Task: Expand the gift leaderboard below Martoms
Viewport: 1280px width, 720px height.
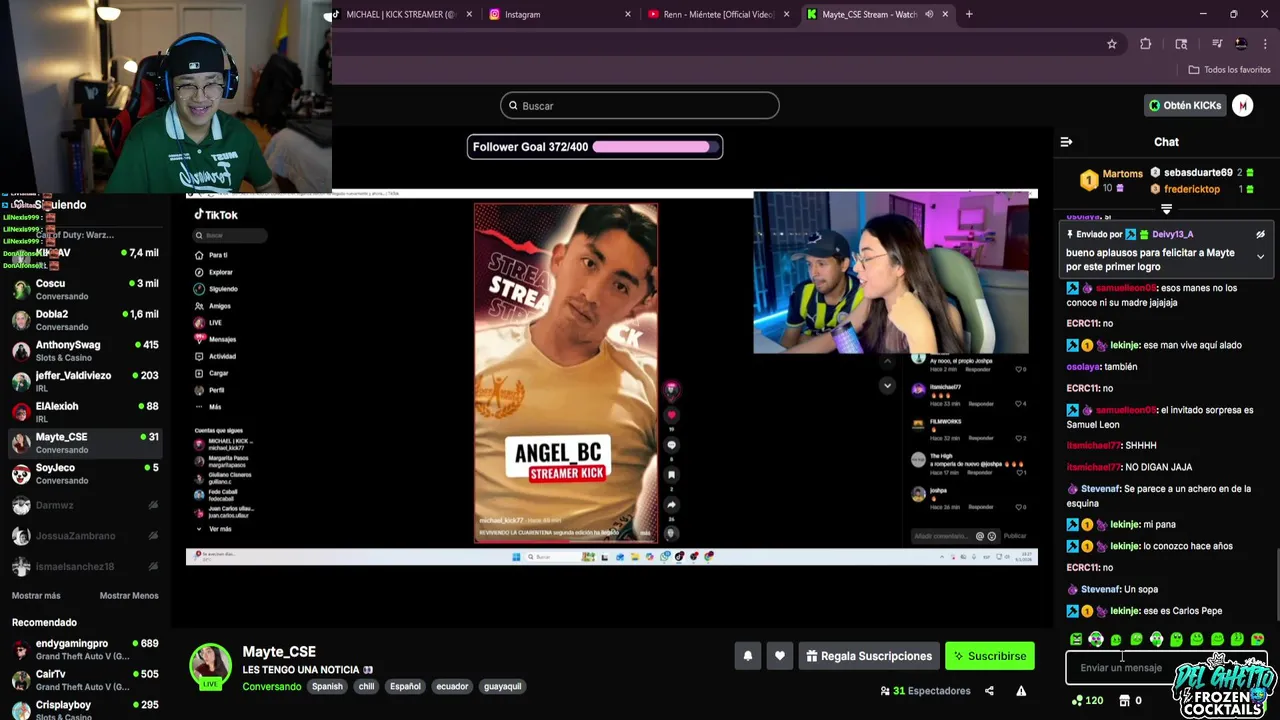Action: 1166,209
